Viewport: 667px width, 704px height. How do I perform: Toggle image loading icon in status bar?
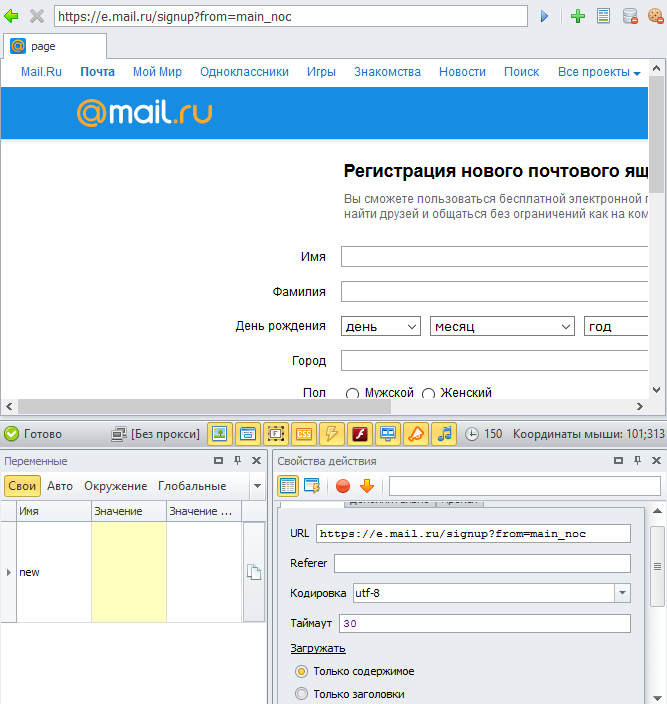pyautogui.click(x=219, y=434)
